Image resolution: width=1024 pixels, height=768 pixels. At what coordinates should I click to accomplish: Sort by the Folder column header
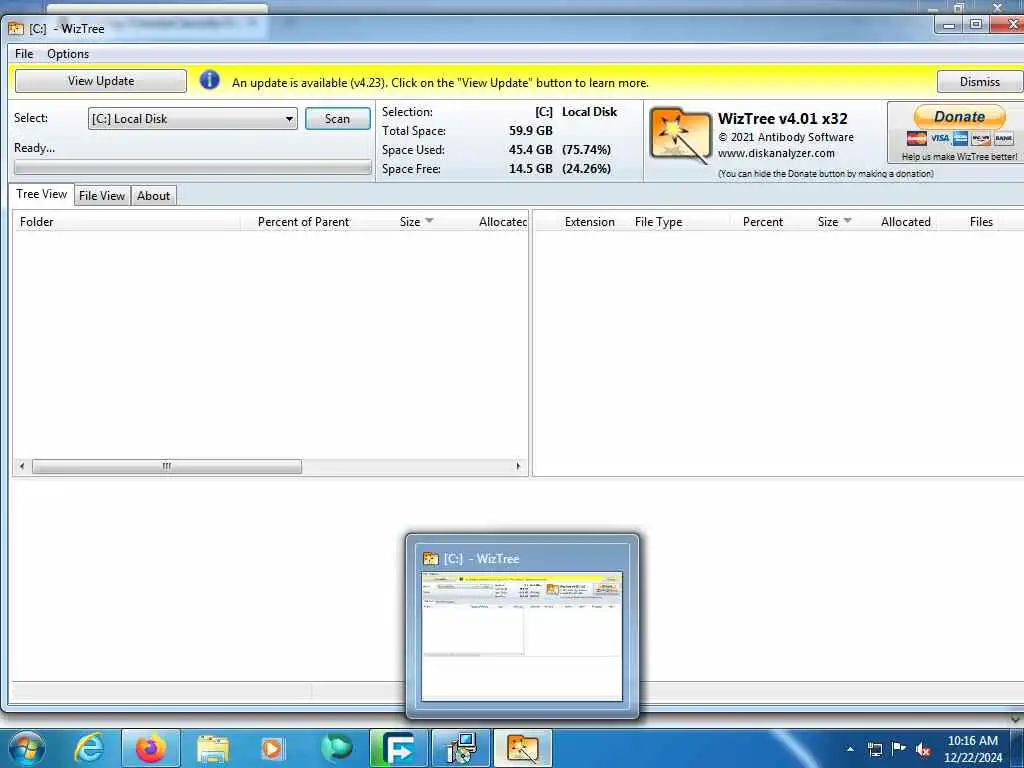[x=127, y=221]
